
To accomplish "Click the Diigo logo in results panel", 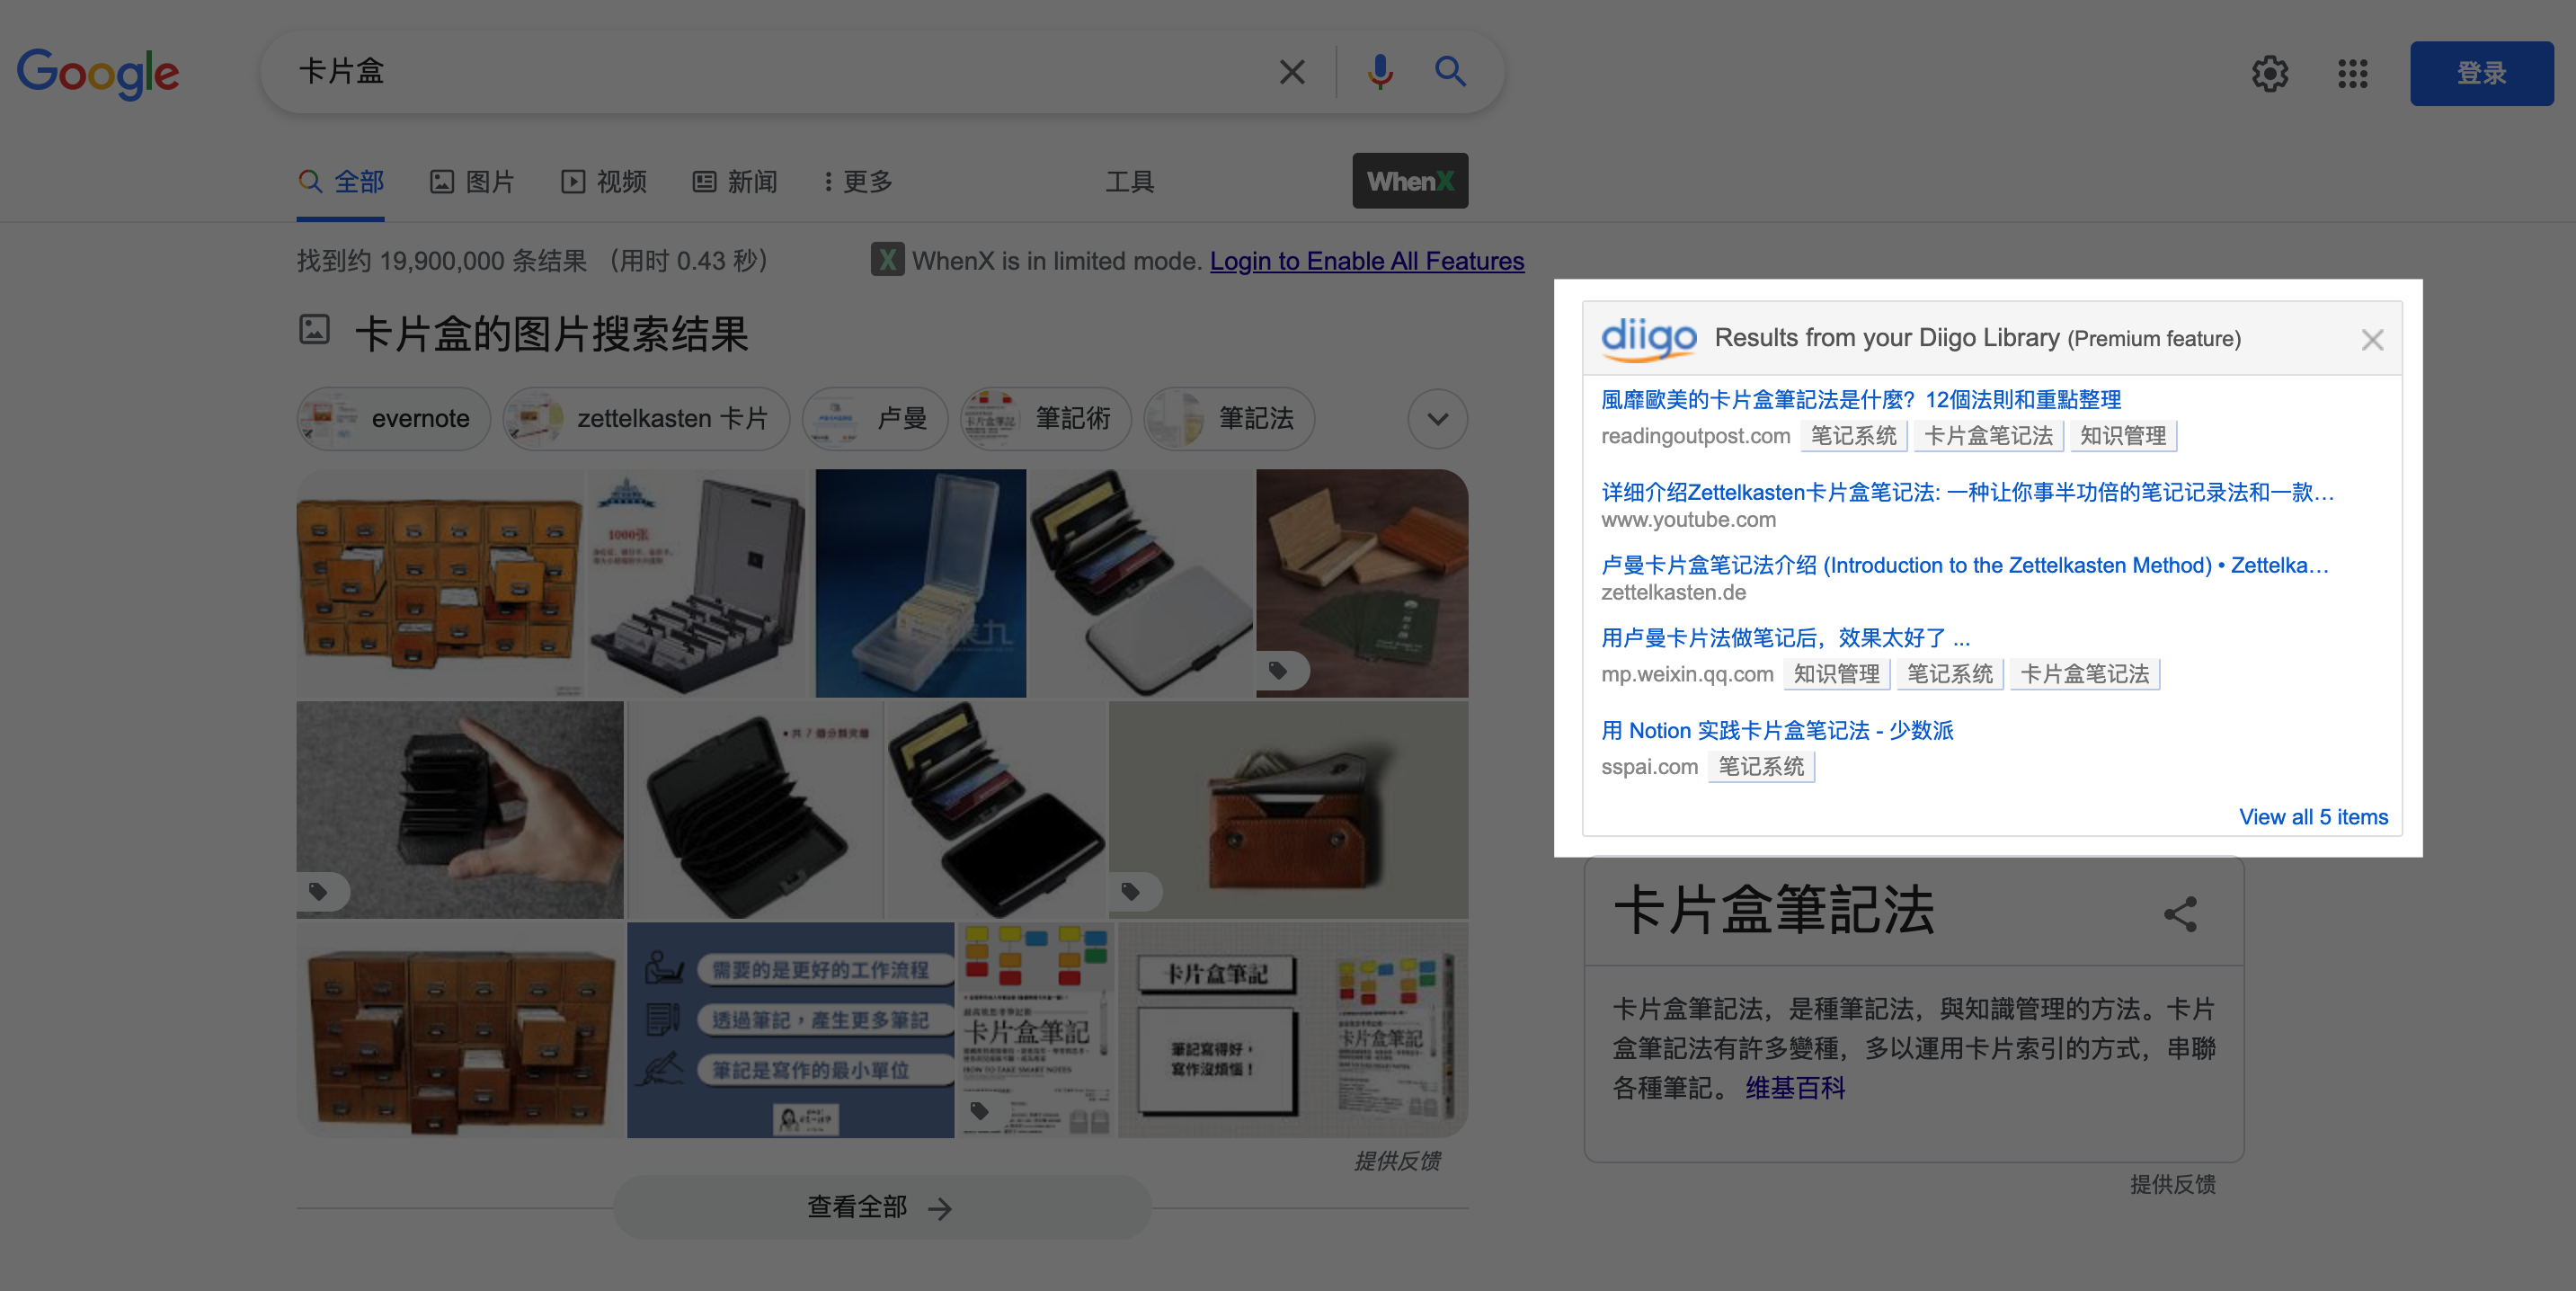I will [1648, 338].
